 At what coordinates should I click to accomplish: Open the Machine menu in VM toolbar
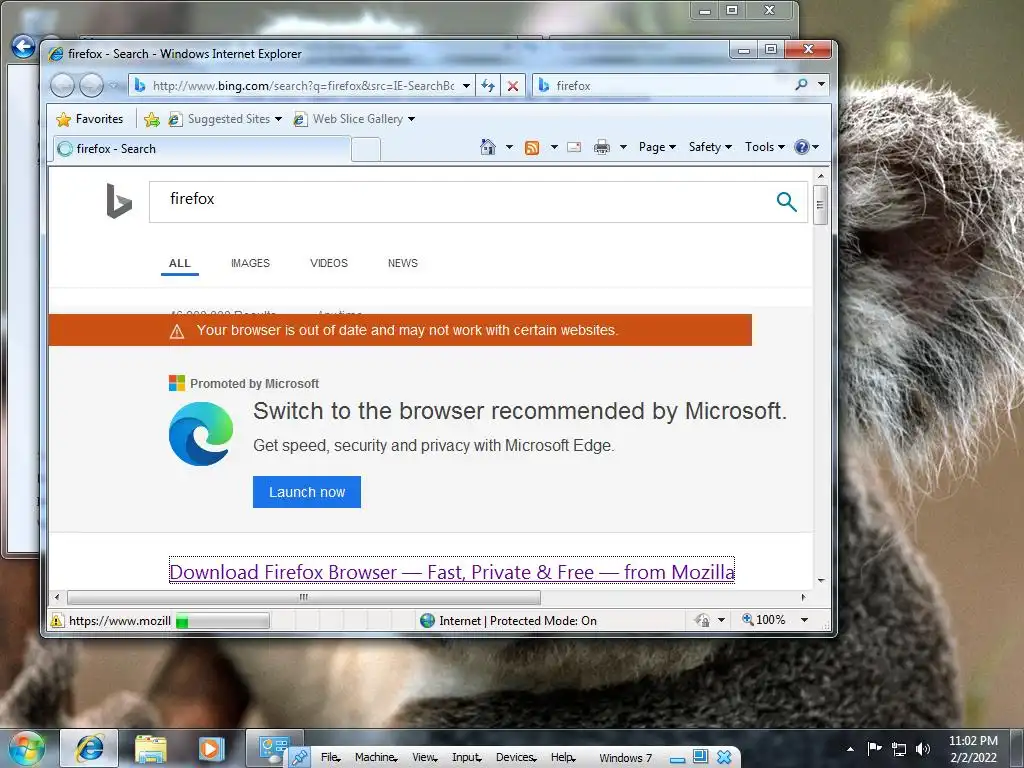pos(376,757)
